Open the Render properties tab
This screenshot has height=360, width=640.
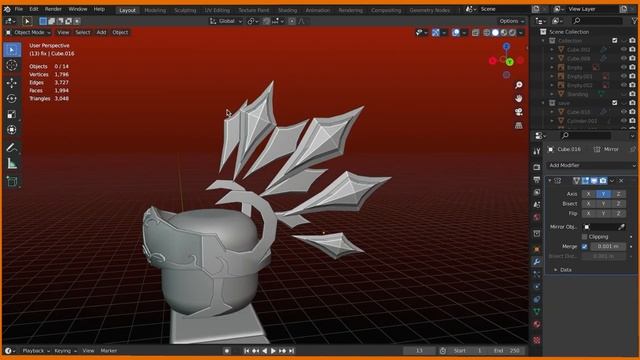pos(537,167)
